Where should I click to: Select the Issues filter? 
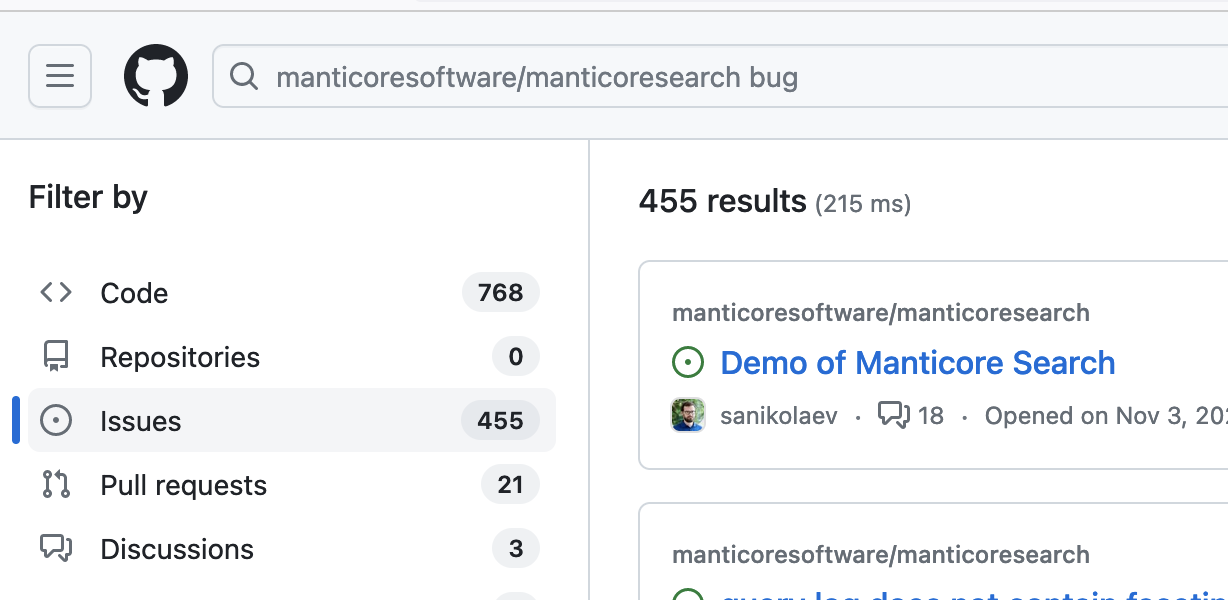click(292, 421)
